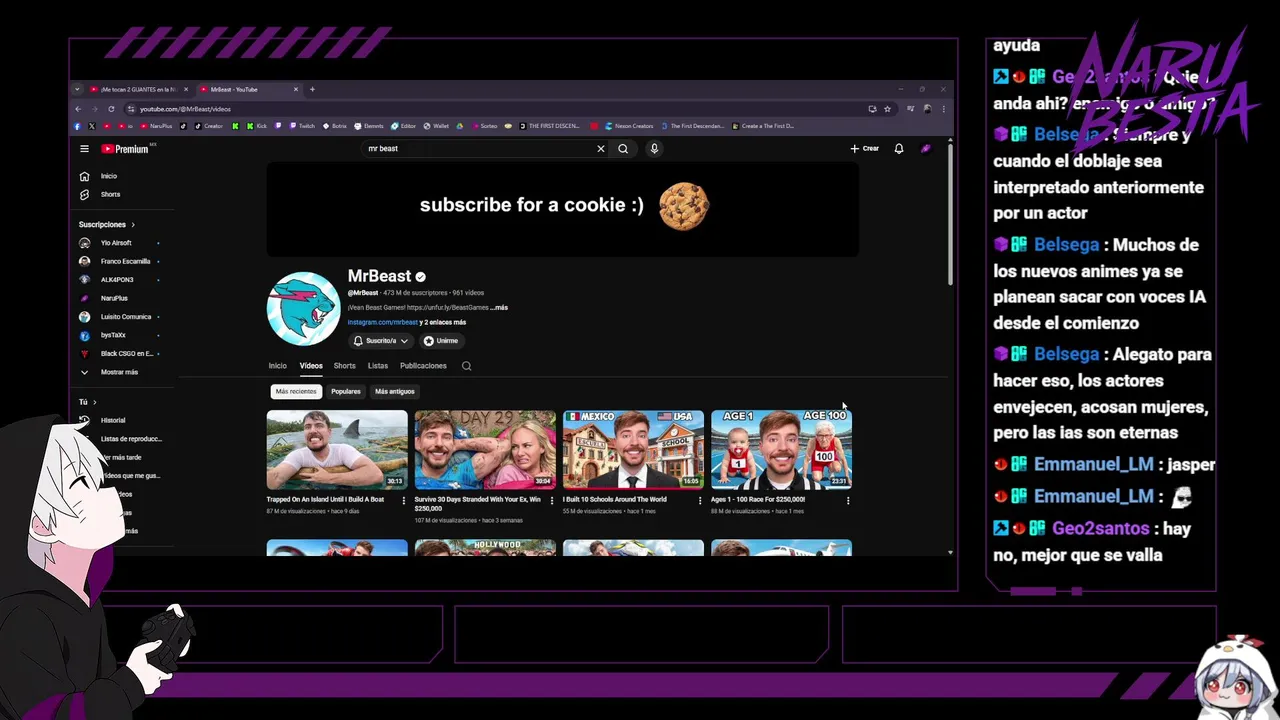This screenshot has height=720, width=1280.
Task: Open I Built 10 Schools thumbnail
Action: point(633,450)
